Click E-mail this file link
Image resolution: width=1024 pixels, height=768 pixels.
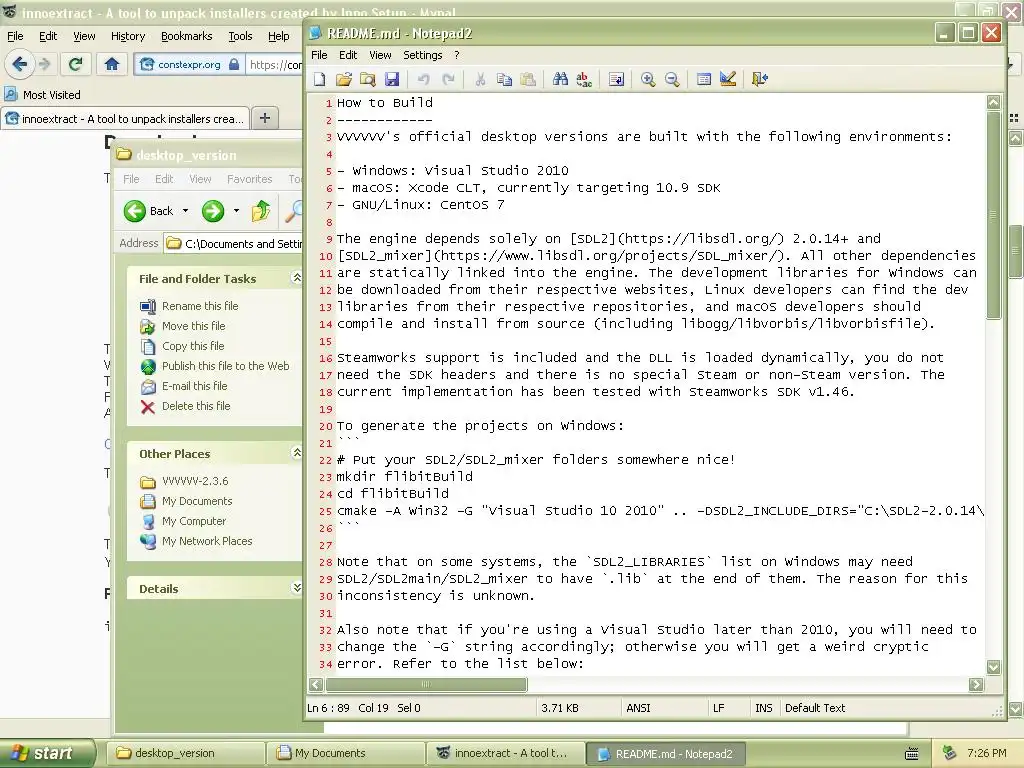click(x=195, y=386)
